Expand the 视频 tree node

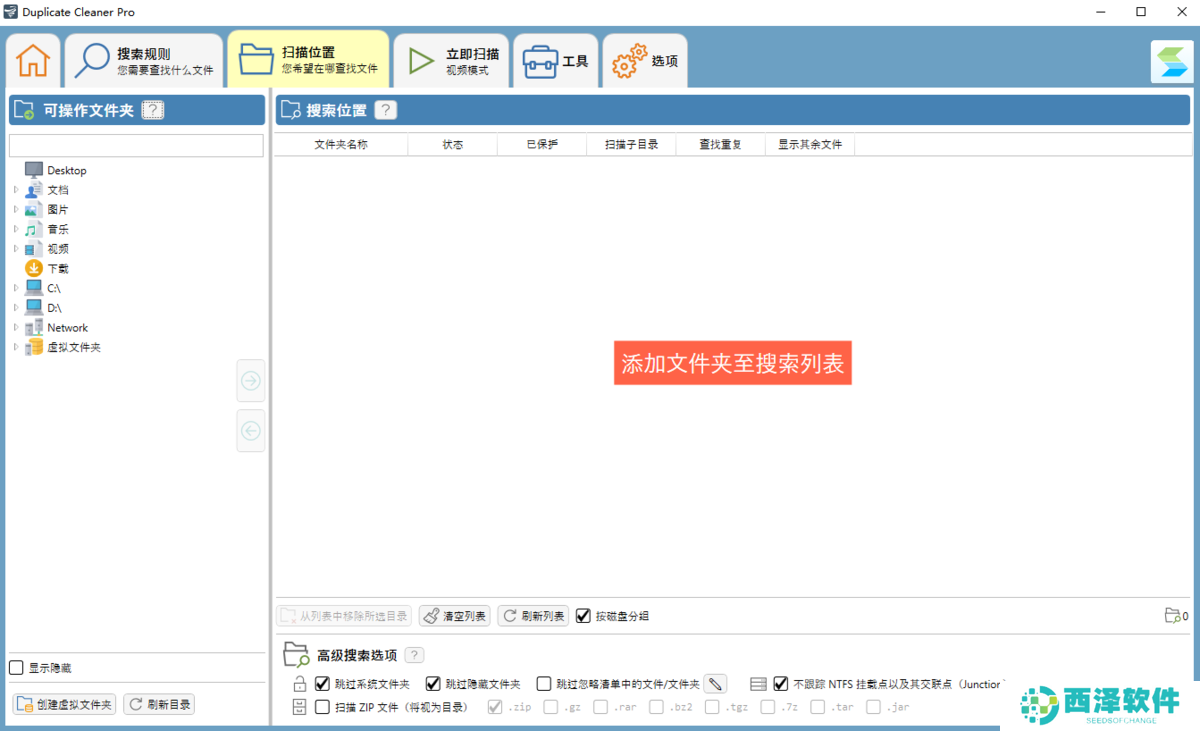tap(16, 248)
